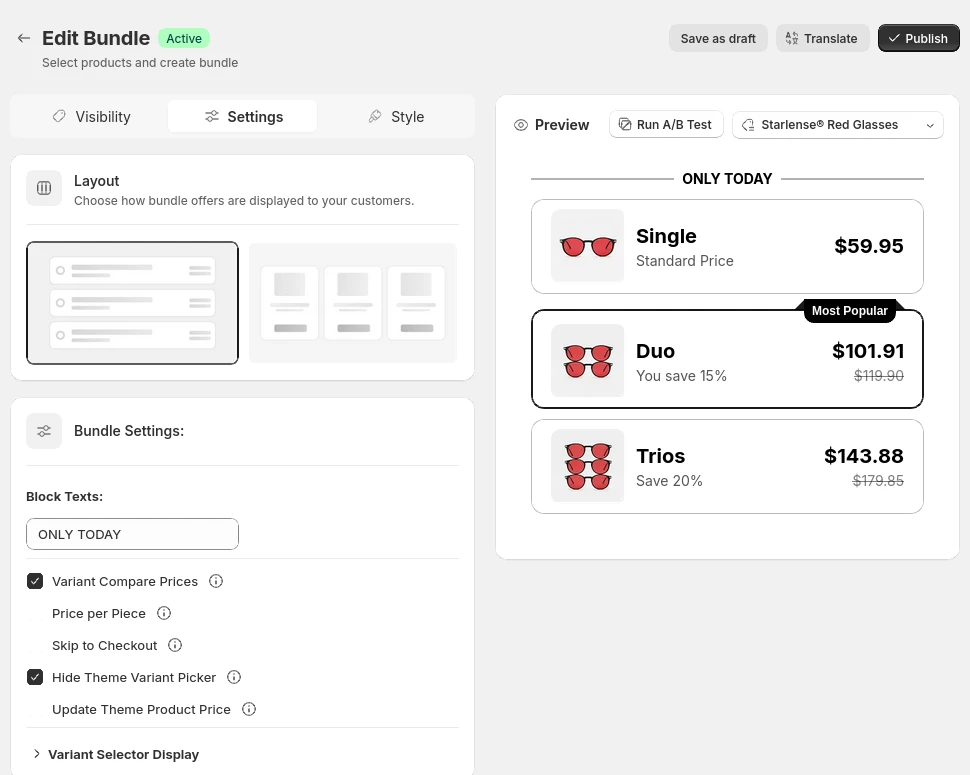Image resolution: width=970 pixels, height=775 pixels.
Task: Click the $143.88 price
Action: [864, 456]
